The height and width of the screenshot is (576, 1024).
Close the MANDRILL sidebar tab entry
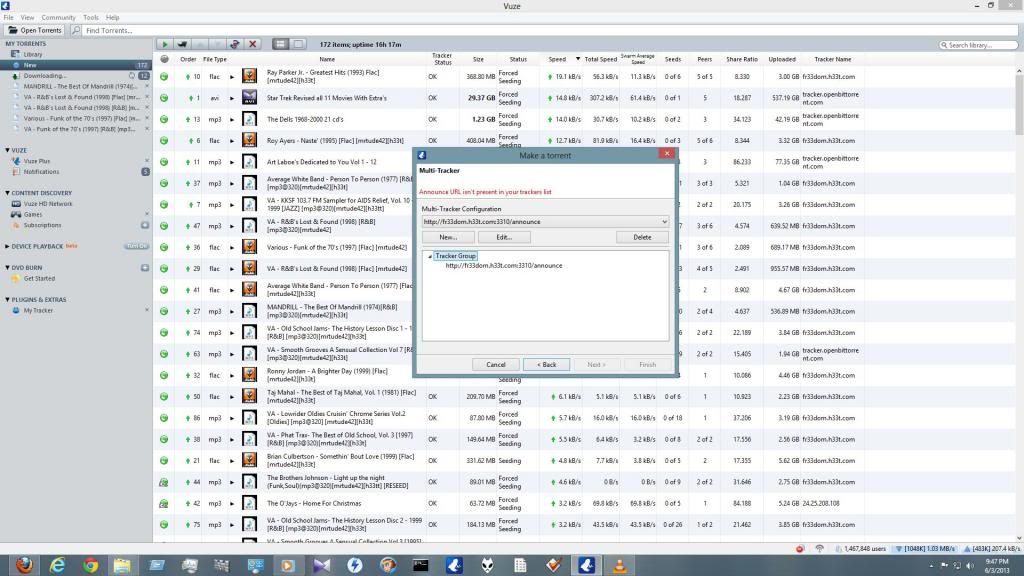tap(147, 86)
